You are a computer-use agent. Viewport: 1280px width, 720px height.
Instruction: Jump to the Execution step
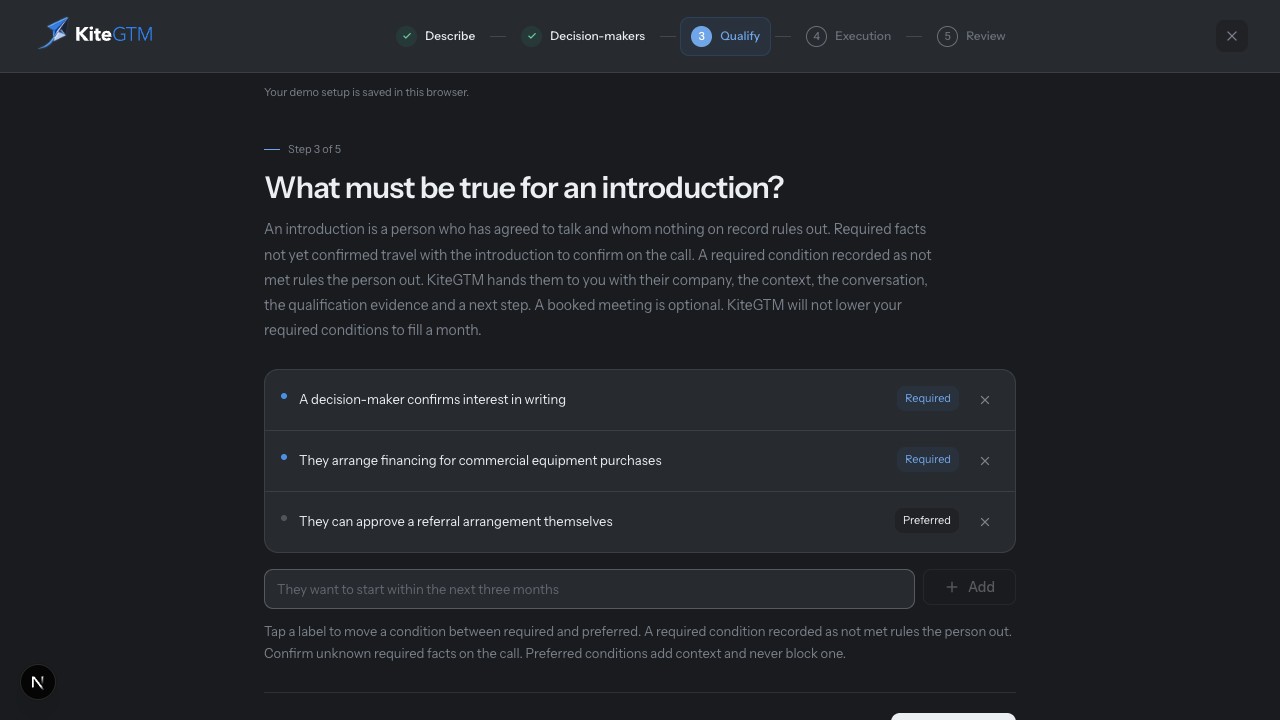[x=848, y=36]
